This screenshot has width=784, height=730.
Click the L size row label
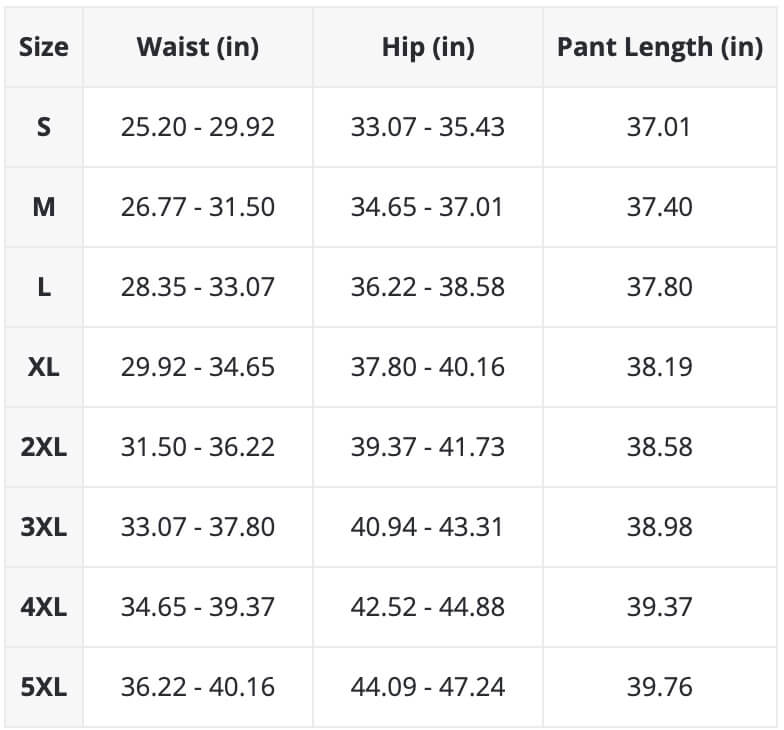click(x=44, y=287)
